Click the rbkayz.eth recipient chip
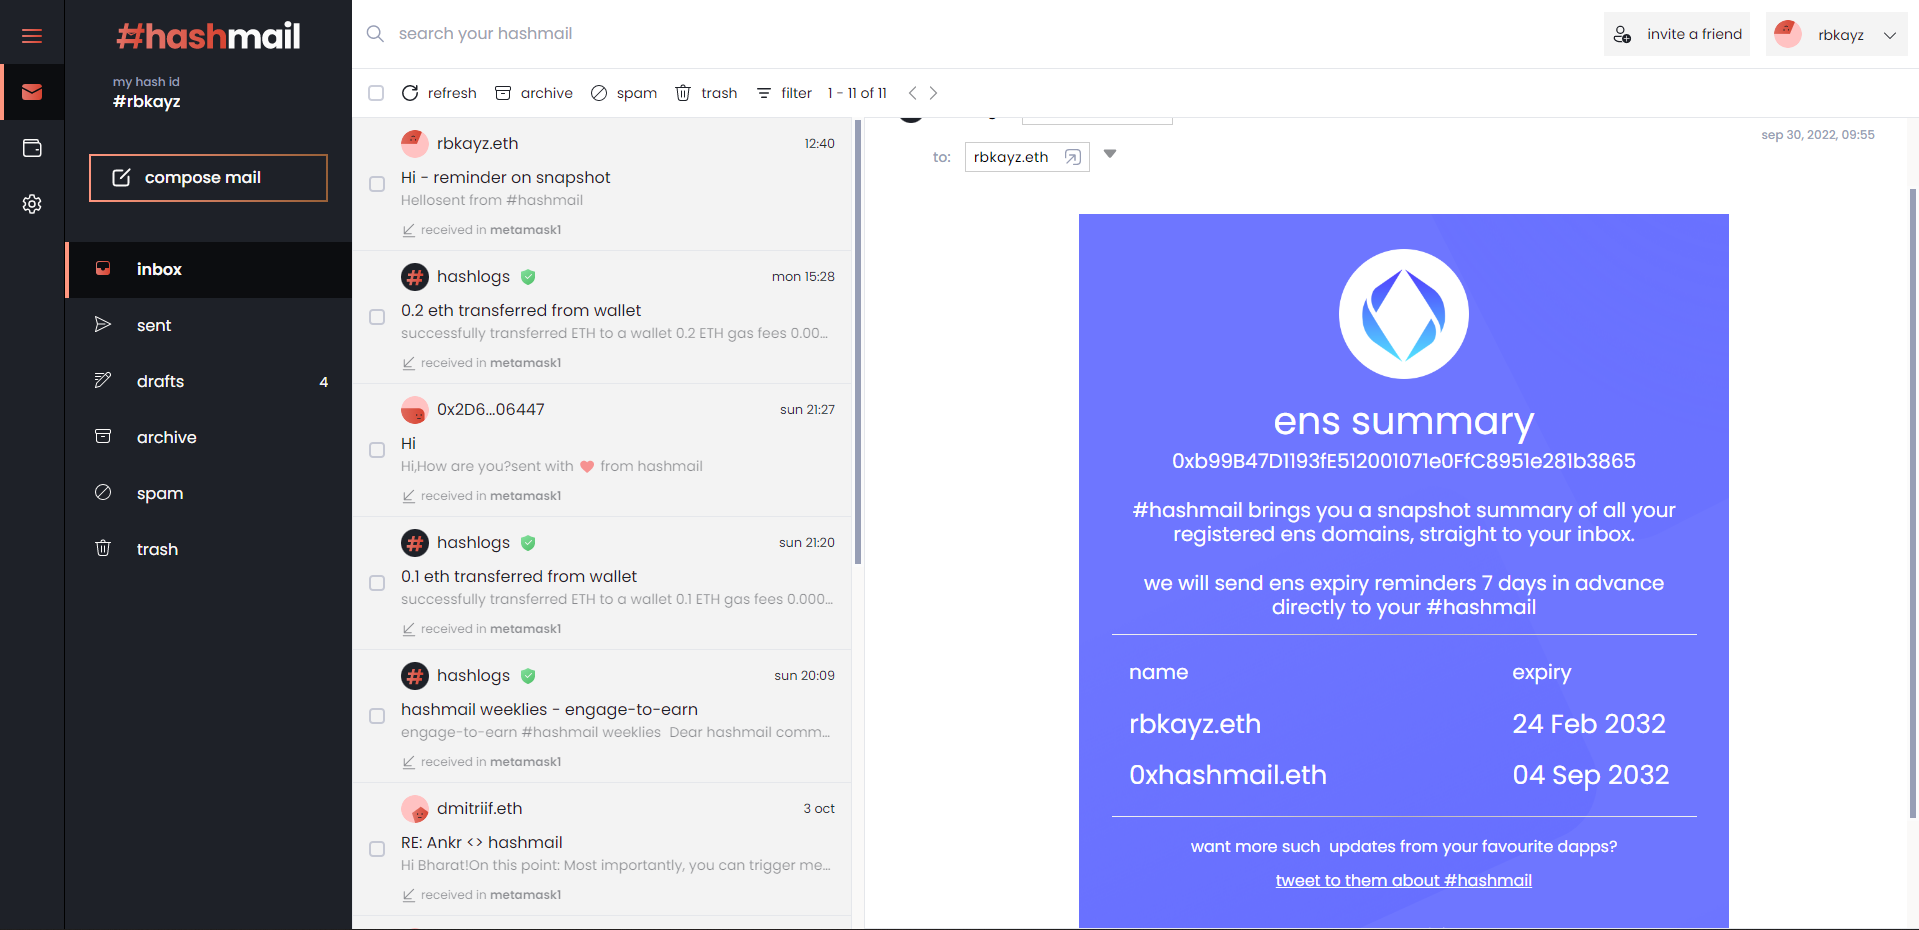Screen dimensions: 1919x930 pos(1027,157)
